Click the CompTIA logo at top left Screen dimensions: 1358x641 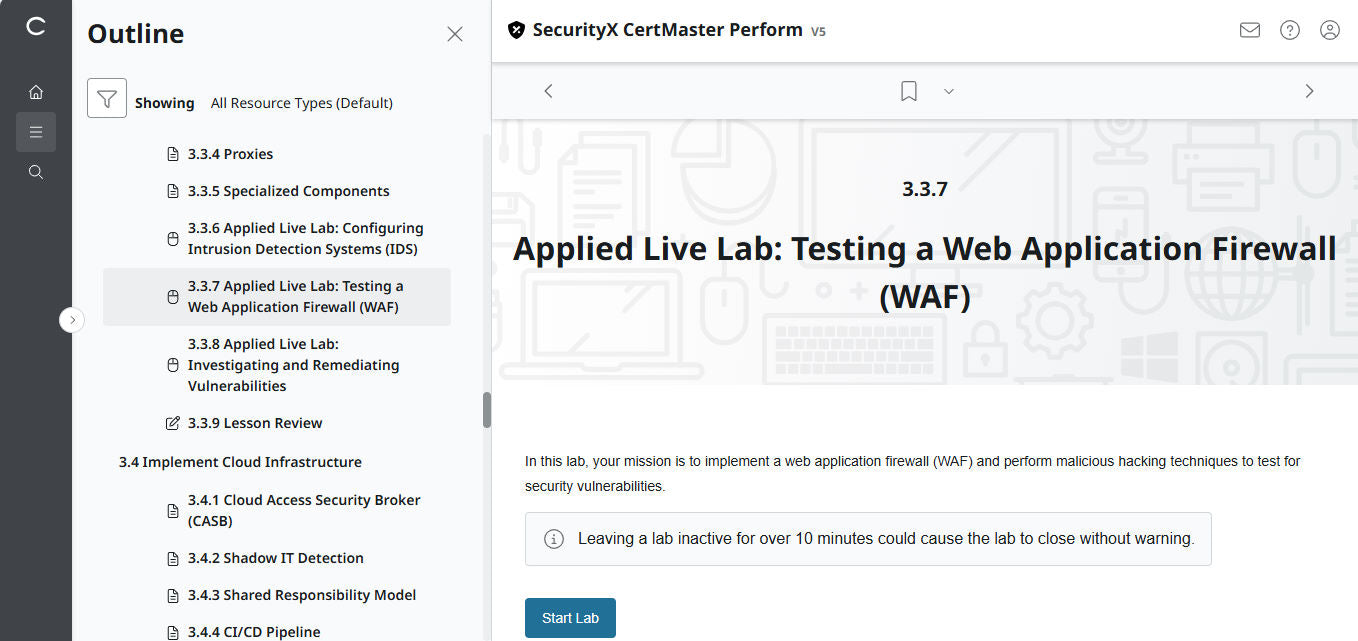[x=36, y=27]
